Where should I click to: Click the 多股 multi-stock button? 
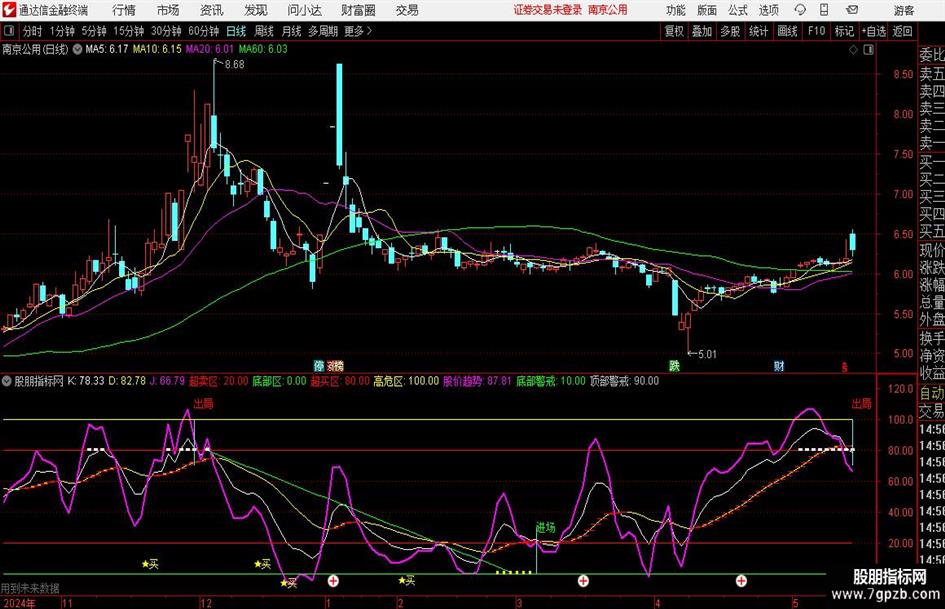coord(730,31)
